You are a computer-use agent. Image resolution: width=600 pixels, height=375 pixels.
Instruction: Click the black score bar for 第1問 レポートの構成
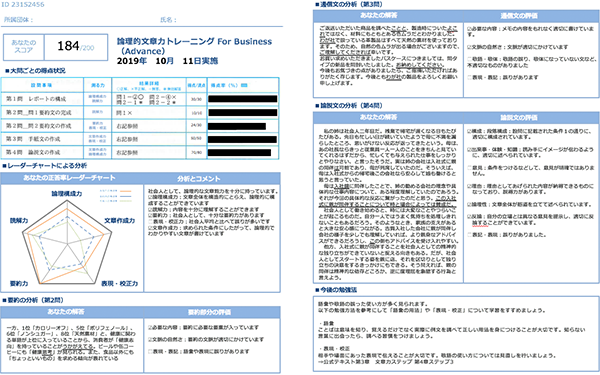(243, 99)
